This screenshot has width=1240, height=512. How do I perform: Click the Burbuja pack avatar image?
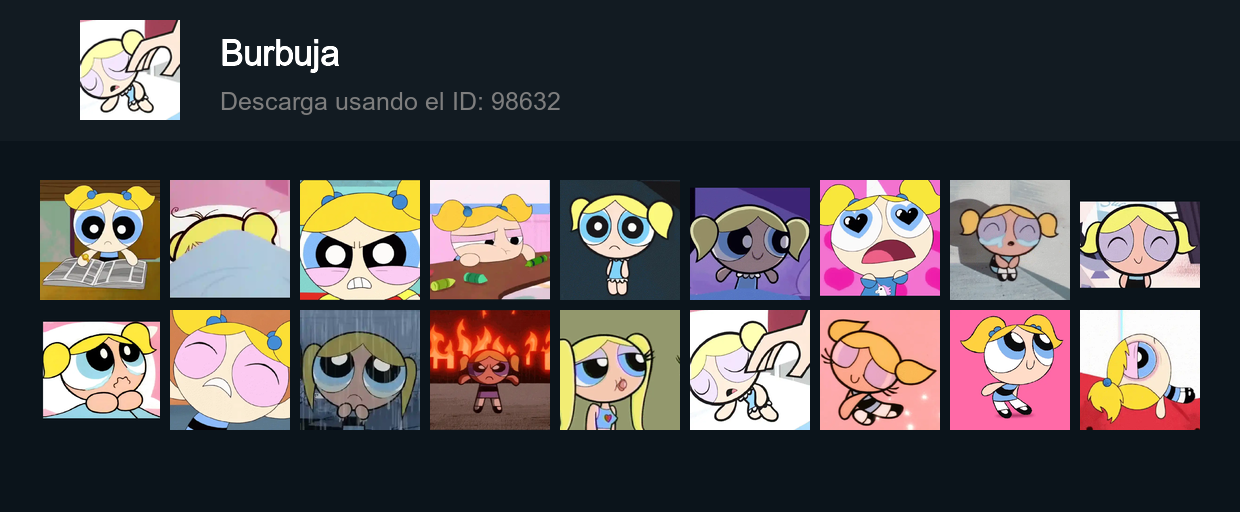[x=130, y=70]
